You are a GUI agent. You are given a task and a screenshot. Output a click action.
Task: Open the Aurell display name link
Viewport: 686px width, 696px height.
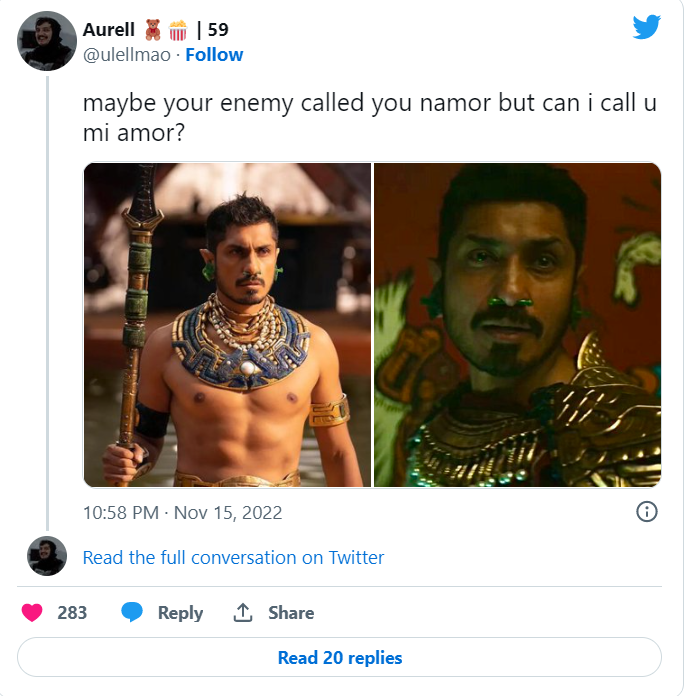[x=108, y=30]
